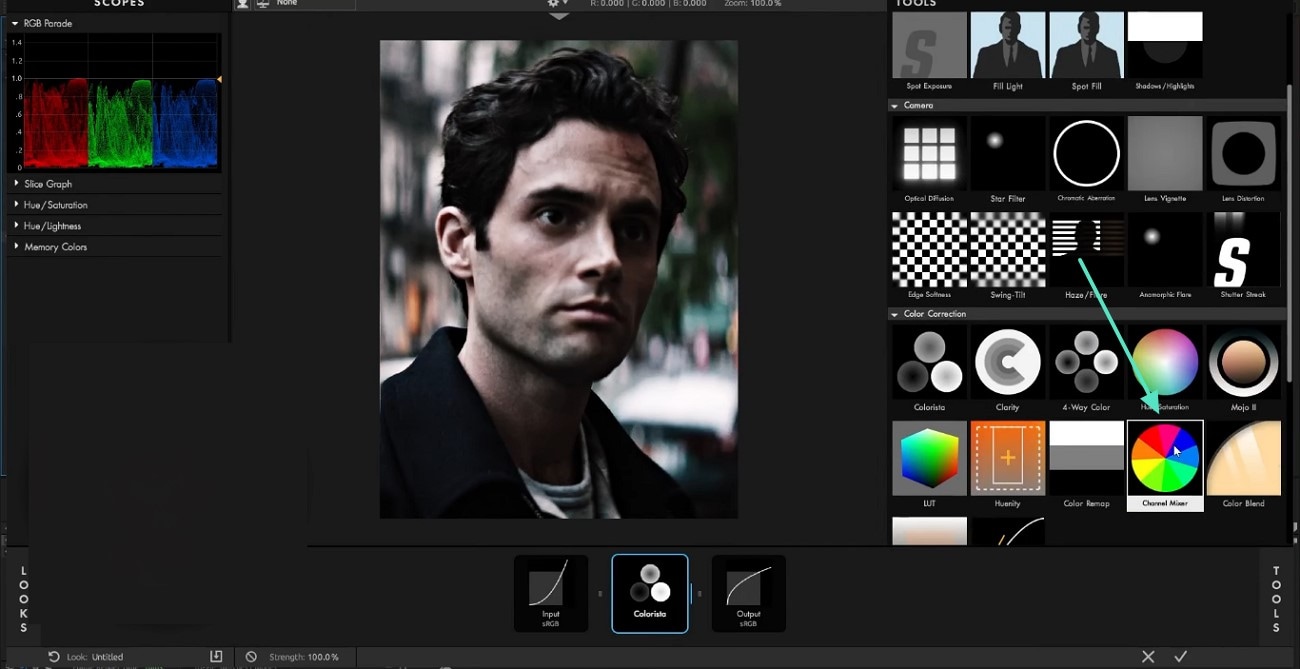The image size is (1300, 669).
Task: Confirm the look with the checkmark button
Action: 1181,657
